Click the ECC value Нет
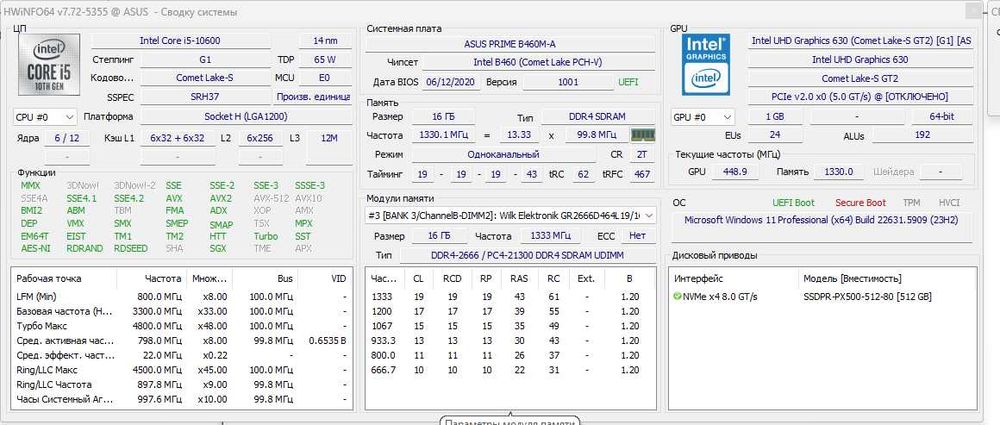The image size is (1000, 425). pyautogui.click(x=638, y=236)
